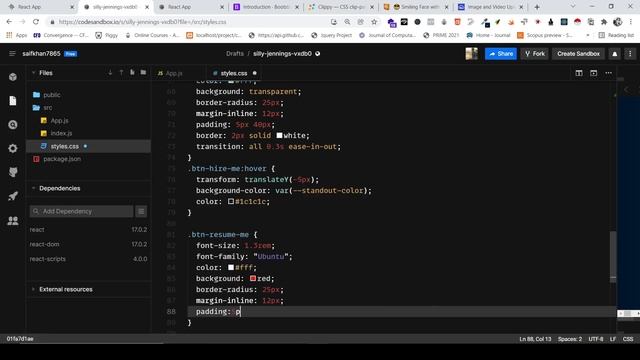Click UTF-8 encoding in the status bar
The image size is (640, 360).
point(596,339)
